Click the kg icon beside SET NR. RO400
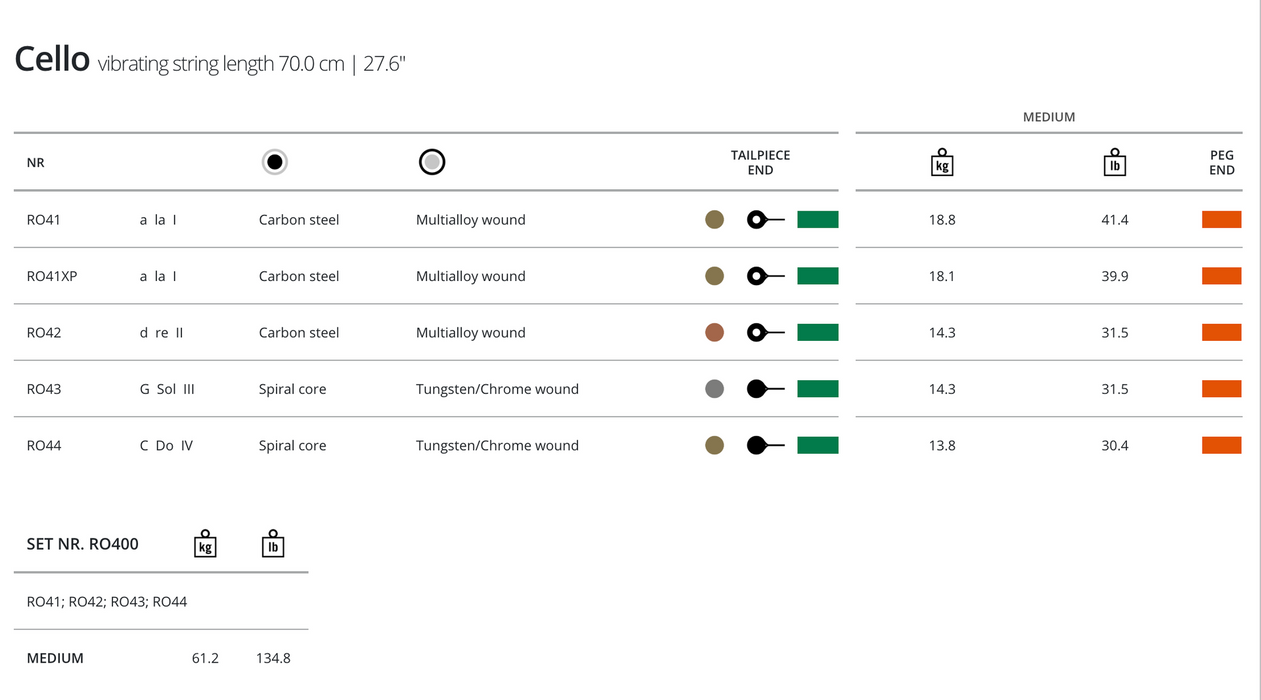Screen dimensions: 1261x700 (x=205, y=544)
